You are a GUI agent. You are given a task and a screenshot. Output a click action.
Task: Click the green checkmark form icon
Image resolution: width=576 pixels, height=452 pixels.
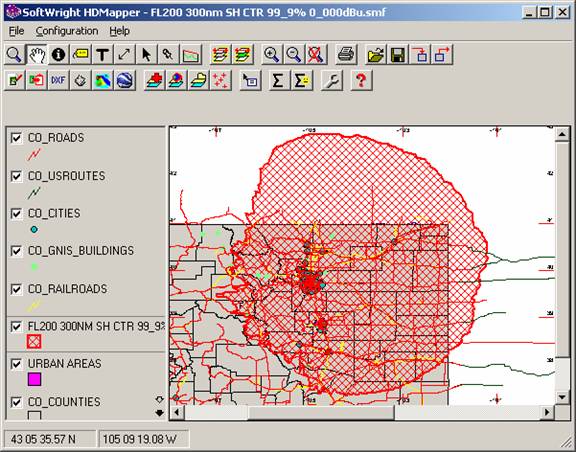click(x=14, y=80)
